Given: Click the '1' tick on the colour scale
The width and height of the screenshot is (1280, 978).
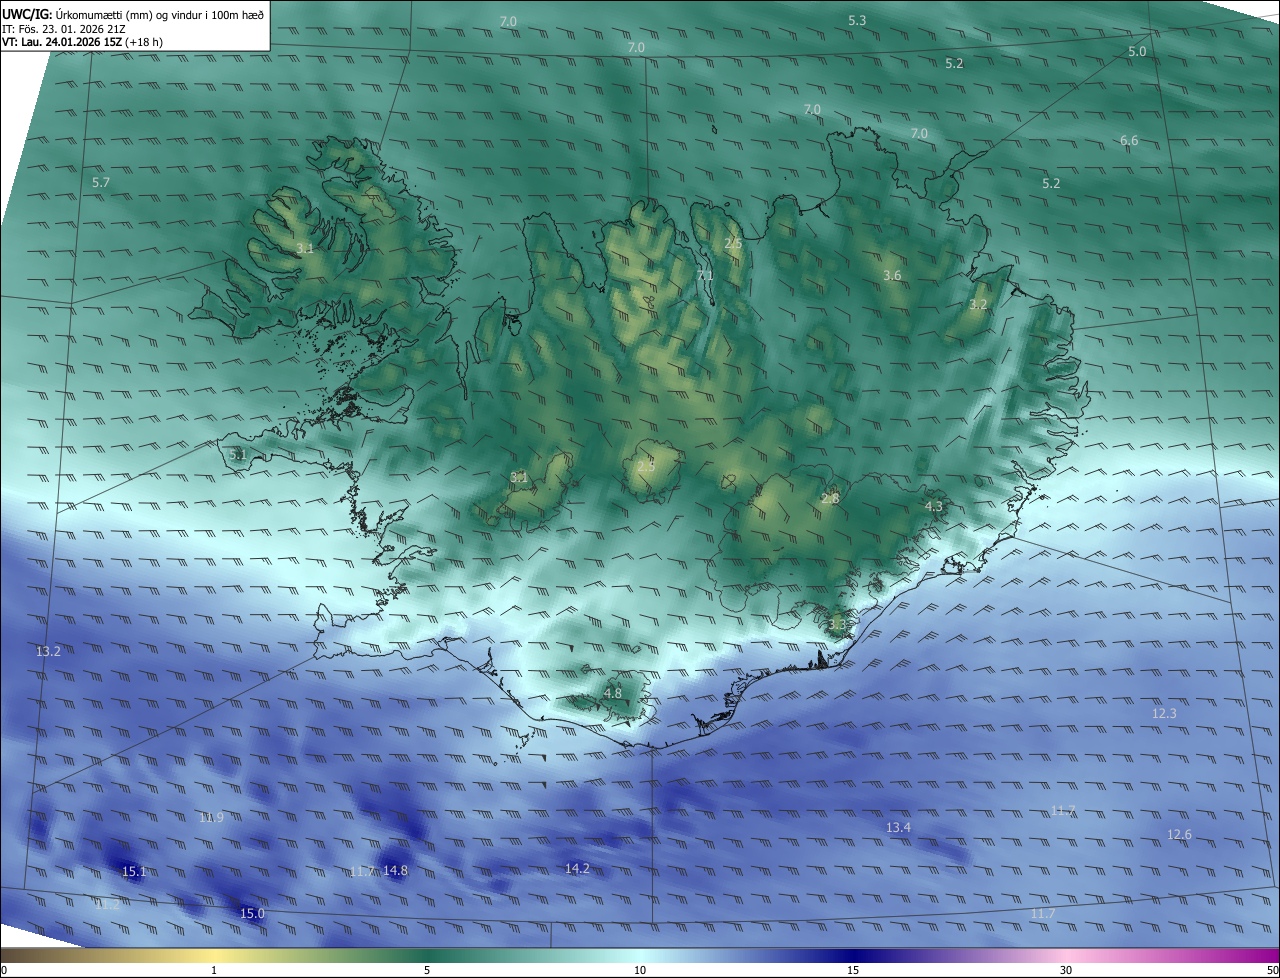Looking at the screenshot, I should [x=214, y=970].
